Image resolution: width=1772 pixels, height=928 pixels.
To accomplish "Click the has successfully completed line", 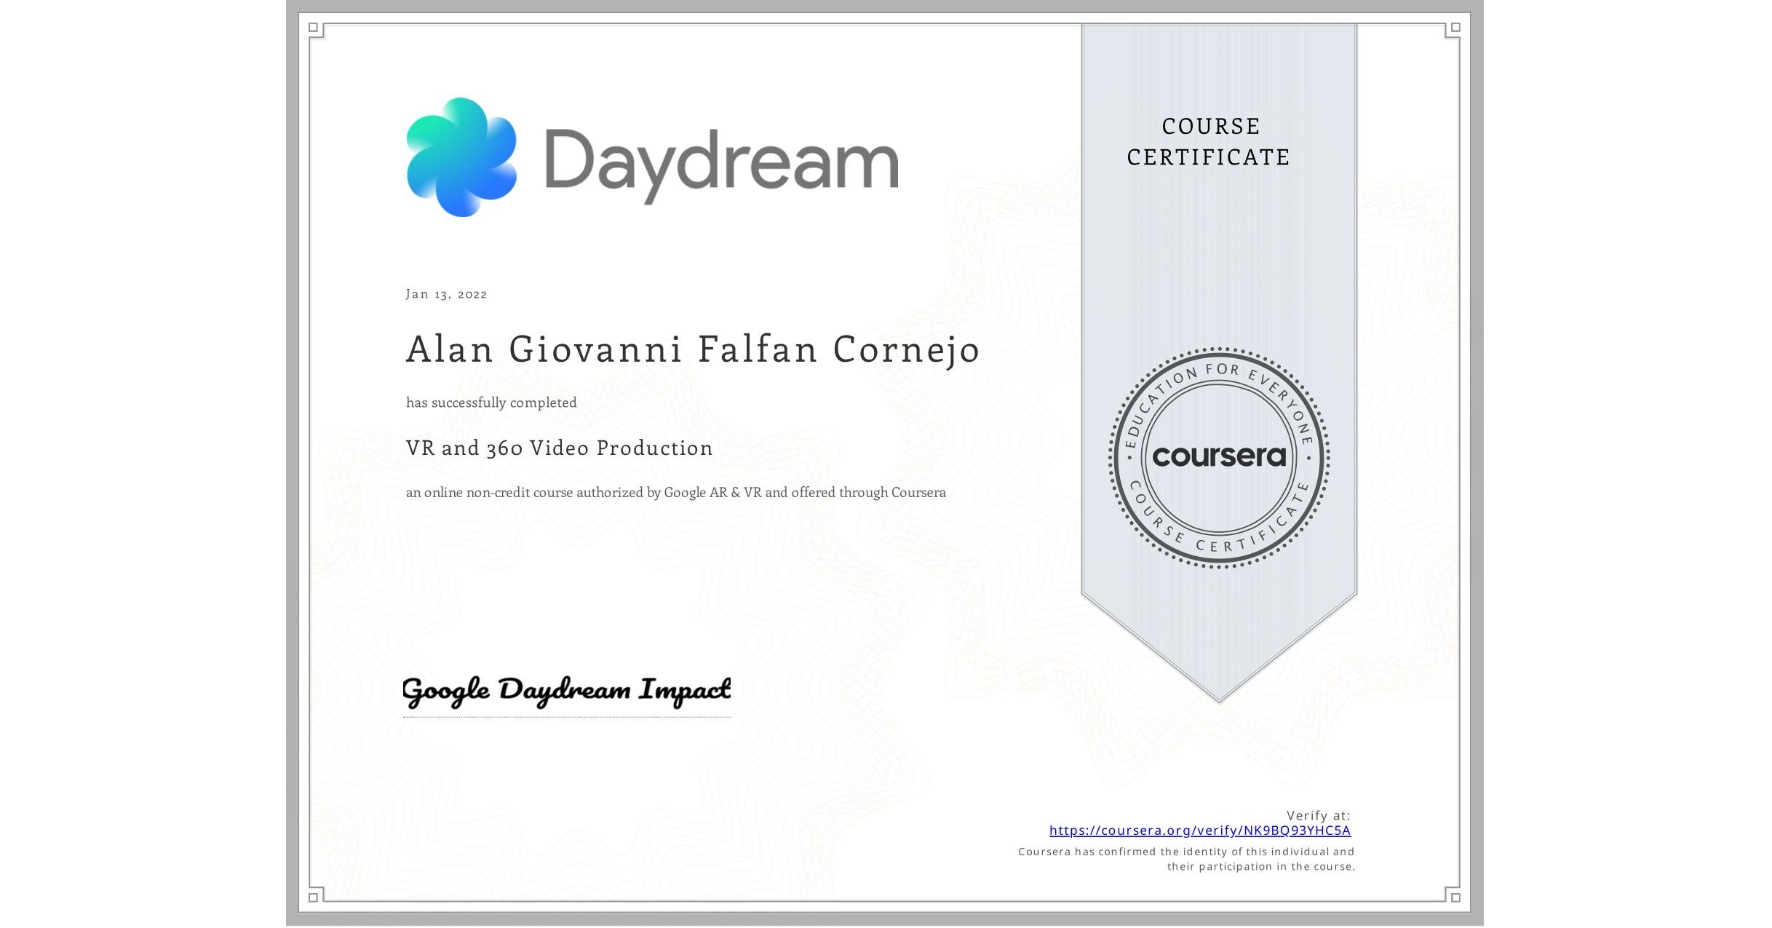I will pyautogui.click(x=491, y=402).
